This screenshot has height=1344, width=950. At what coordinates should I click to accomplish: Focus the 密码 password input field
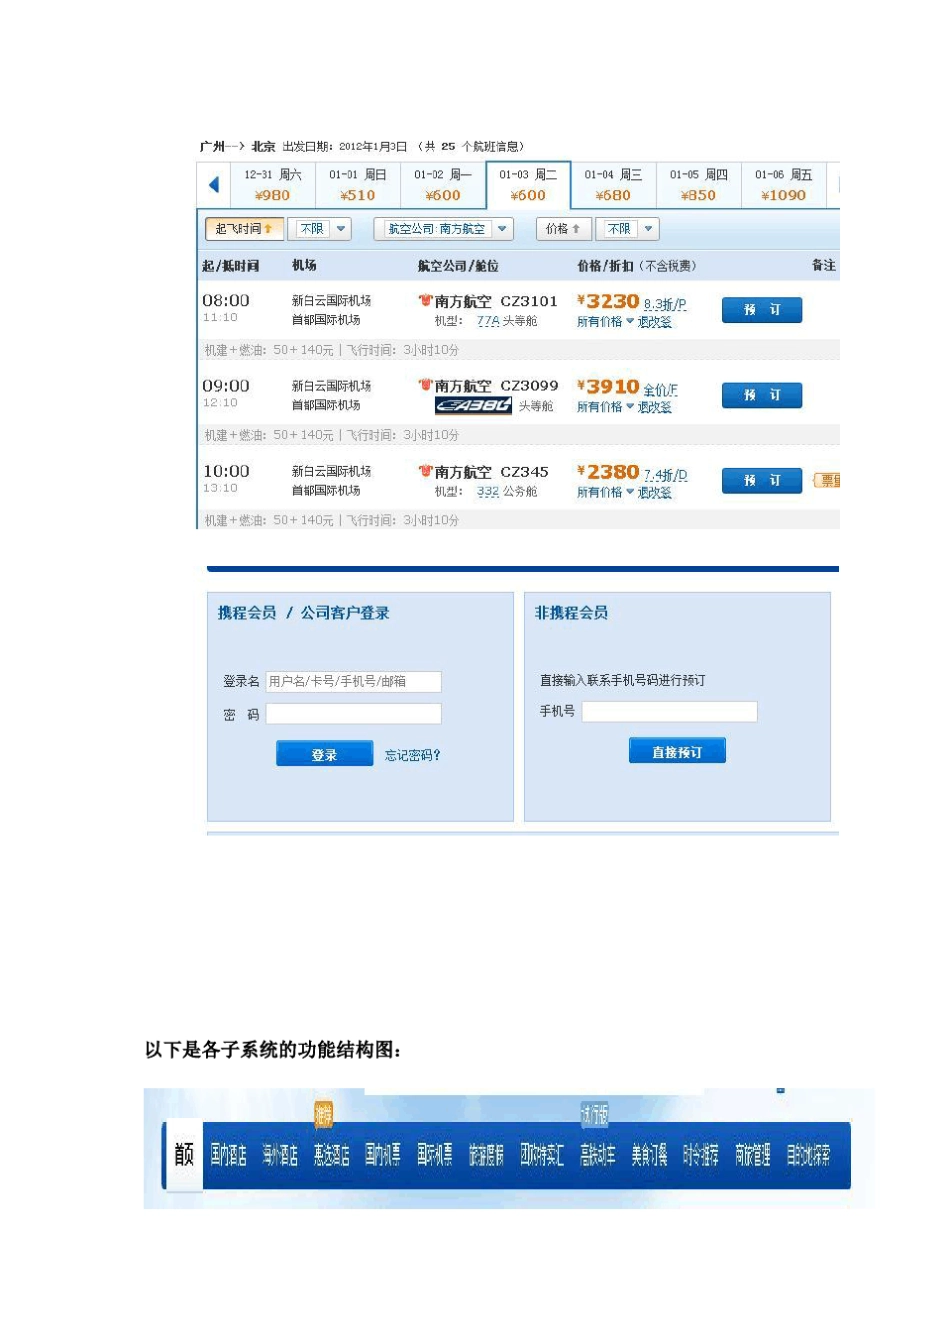pyautogui.click(x=353, y=714)
